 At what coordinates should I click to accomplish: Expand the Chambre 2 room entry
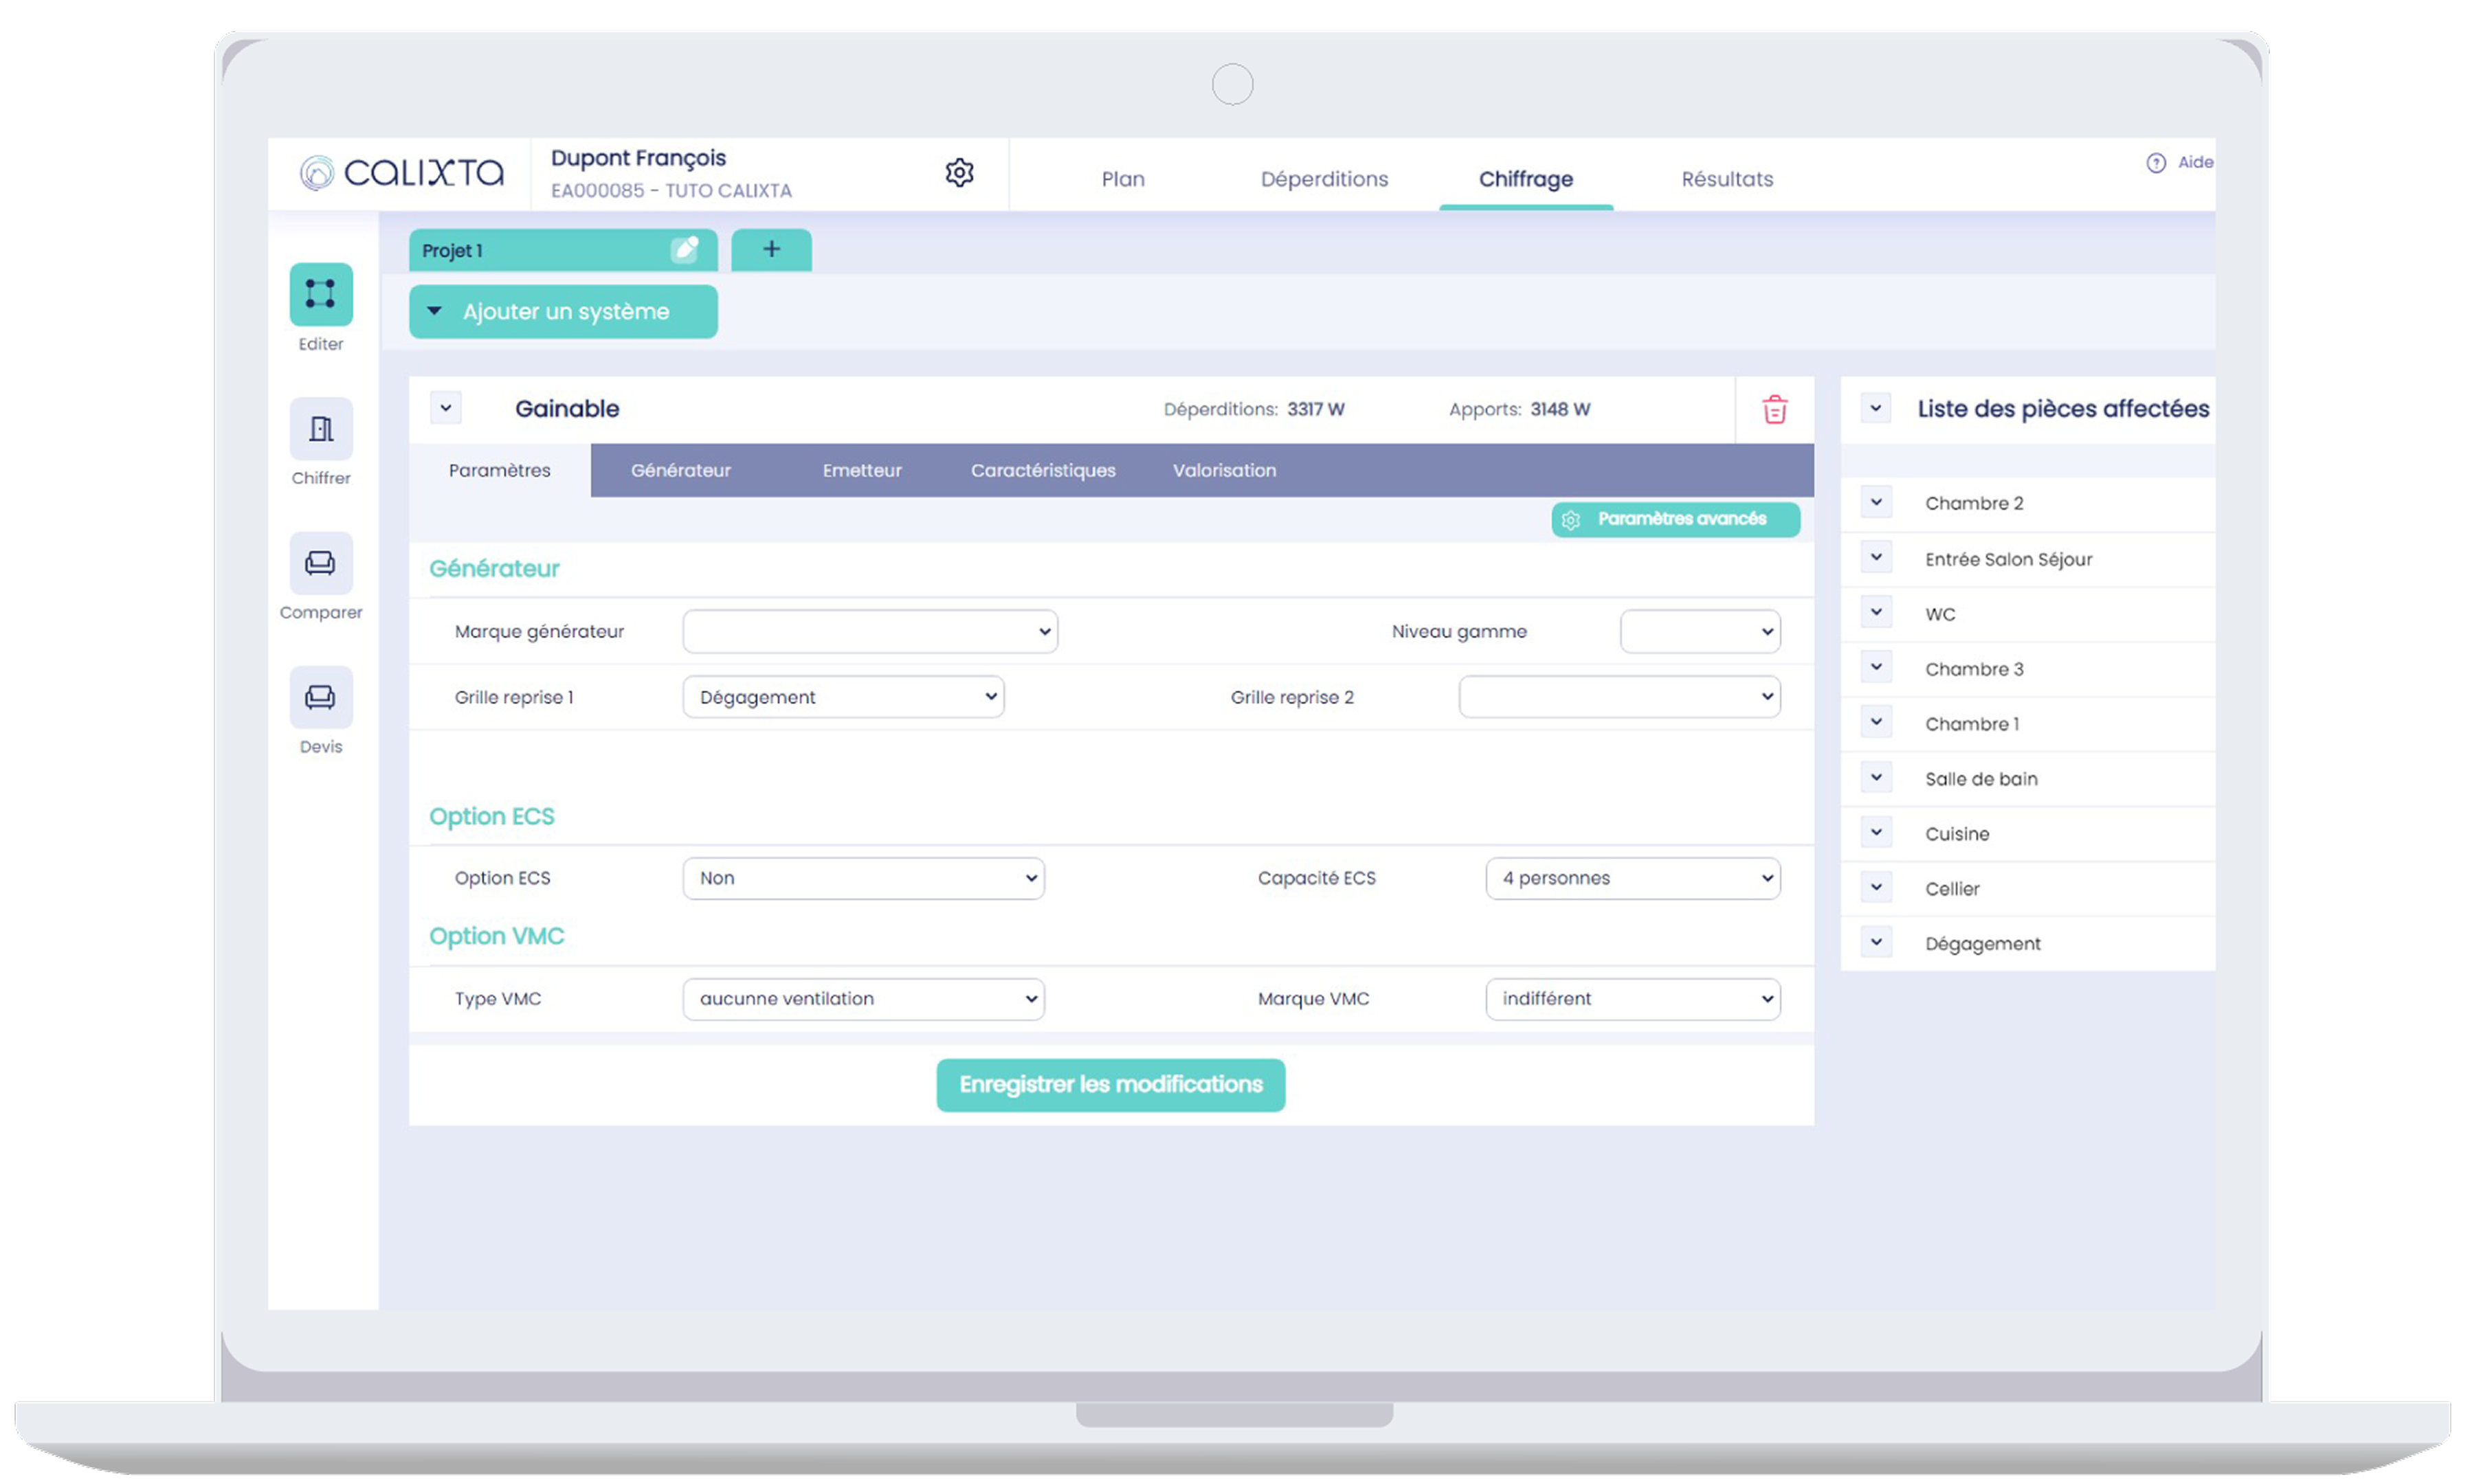[1876, 502]
